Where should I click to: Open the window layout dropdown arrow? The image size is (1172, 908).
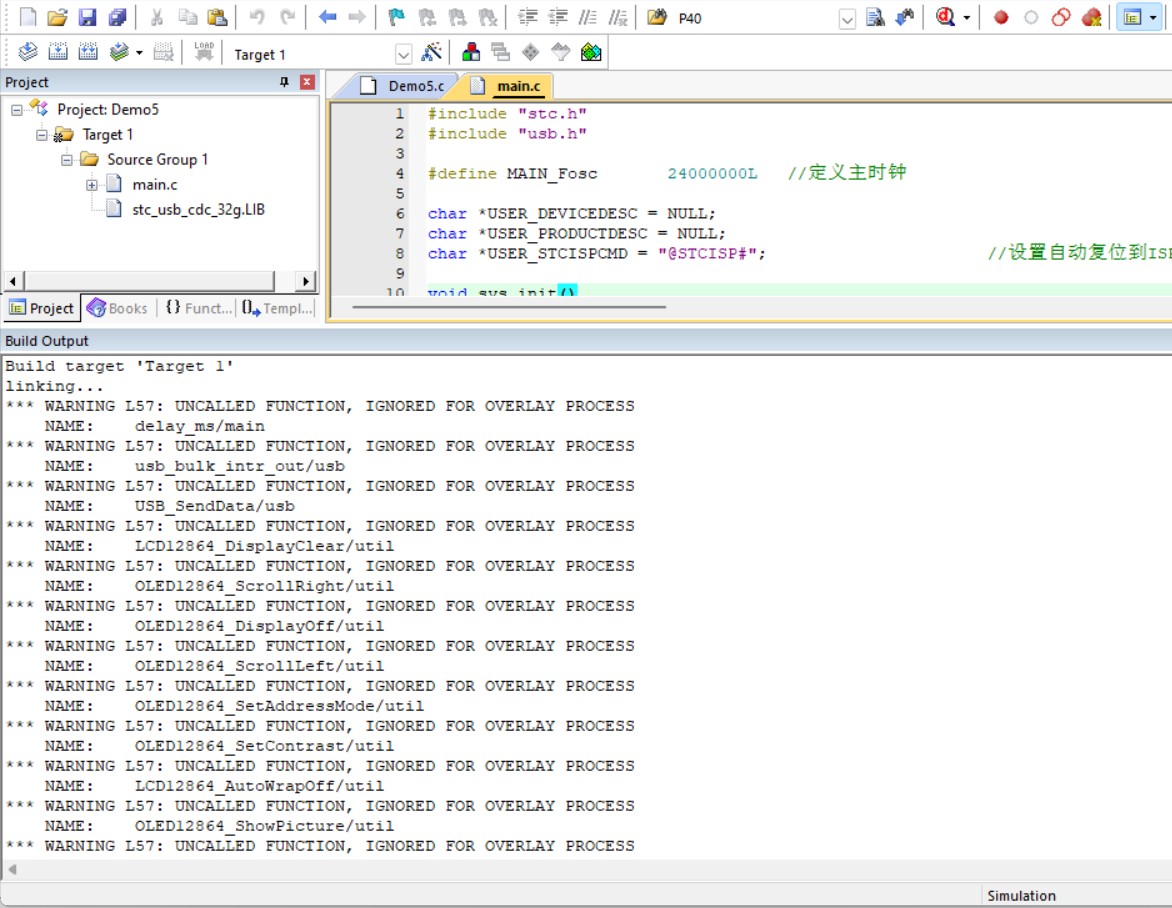(x=1153, y=18)
